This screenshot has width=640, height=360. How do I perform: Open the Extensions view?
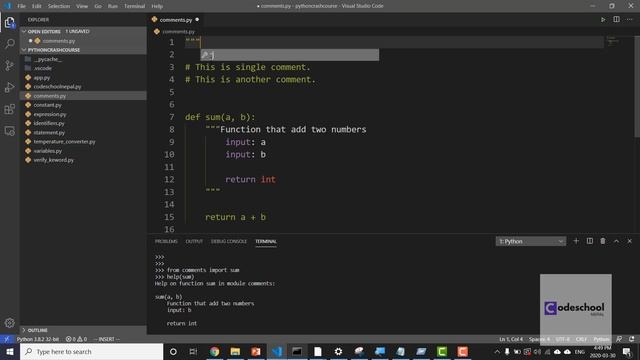tap(10, 109)
